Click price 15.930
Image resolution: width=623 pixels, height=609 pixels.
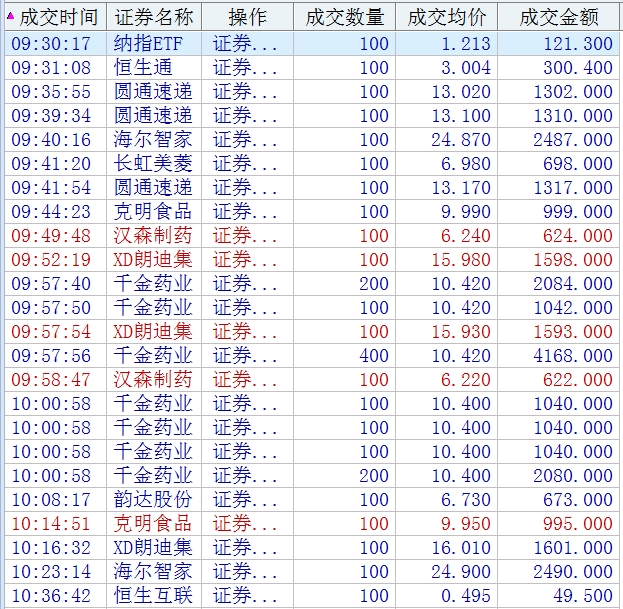(x=461, y=331)
